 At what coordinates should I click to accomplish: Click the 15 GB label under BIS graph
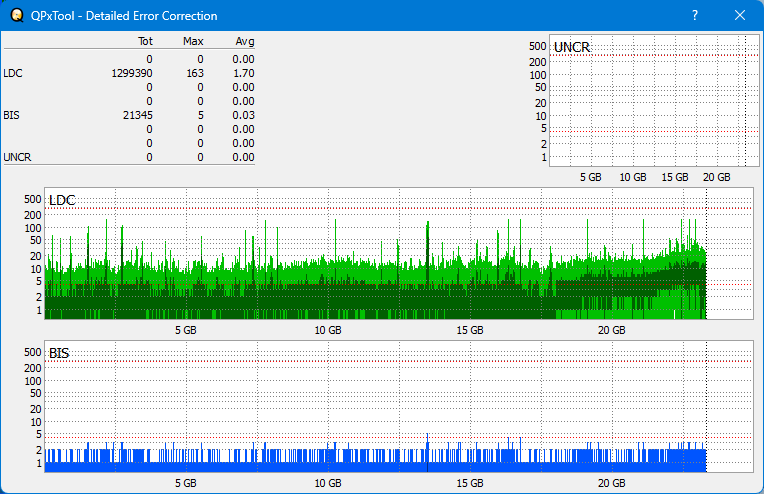click(470, 483)
